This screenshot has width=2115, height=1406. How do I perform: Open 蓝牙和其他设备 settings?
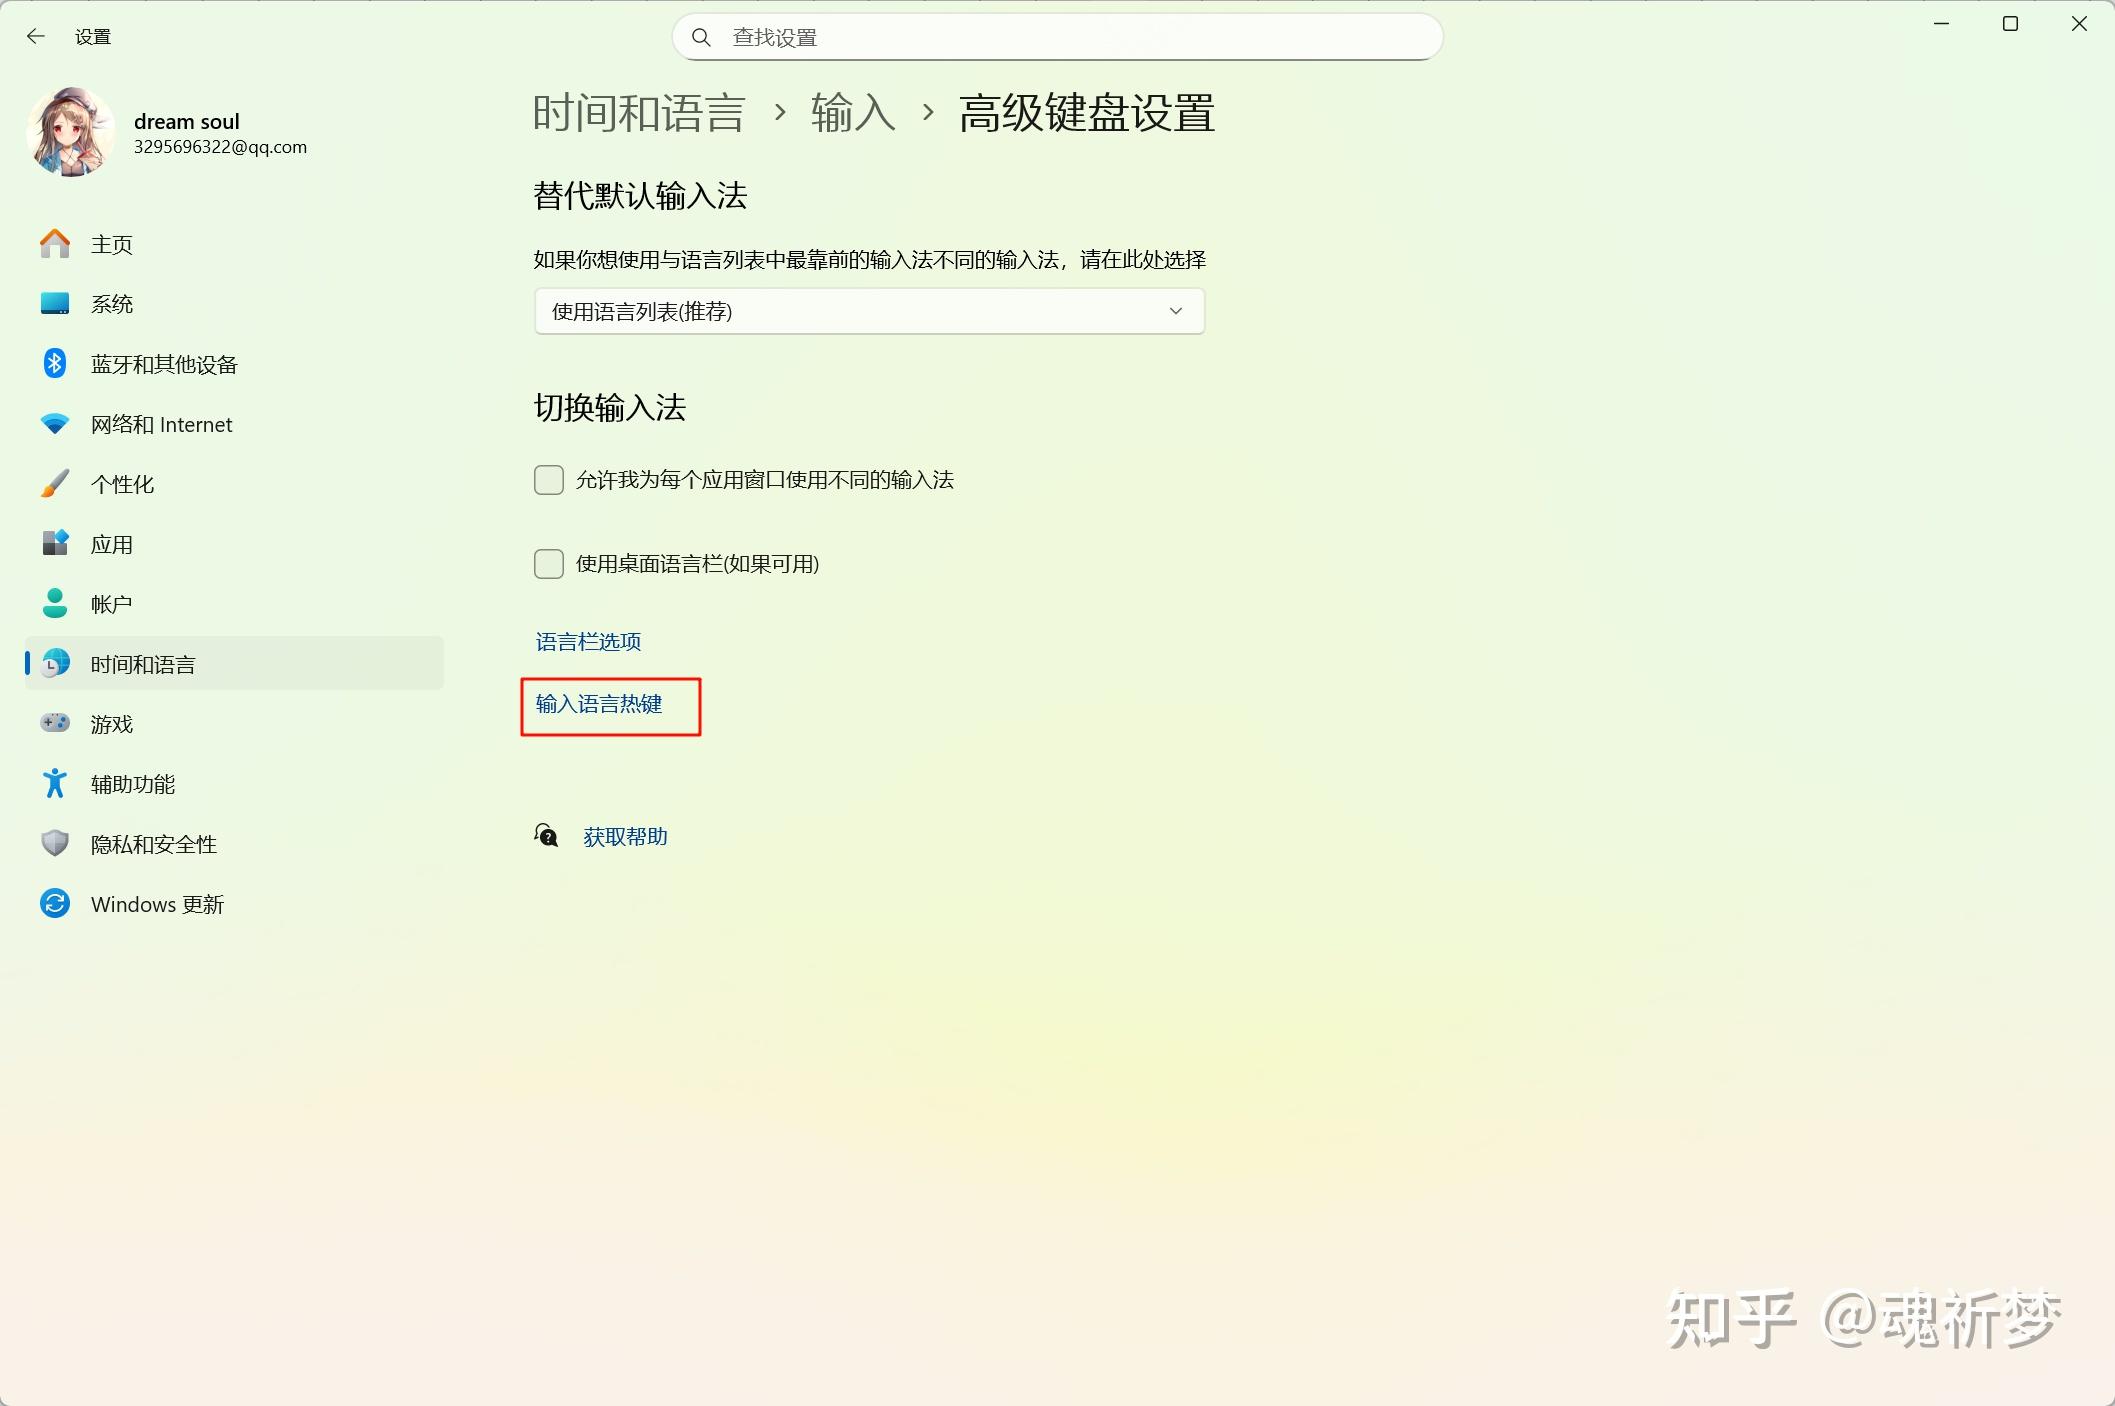[x=163, y=364]
